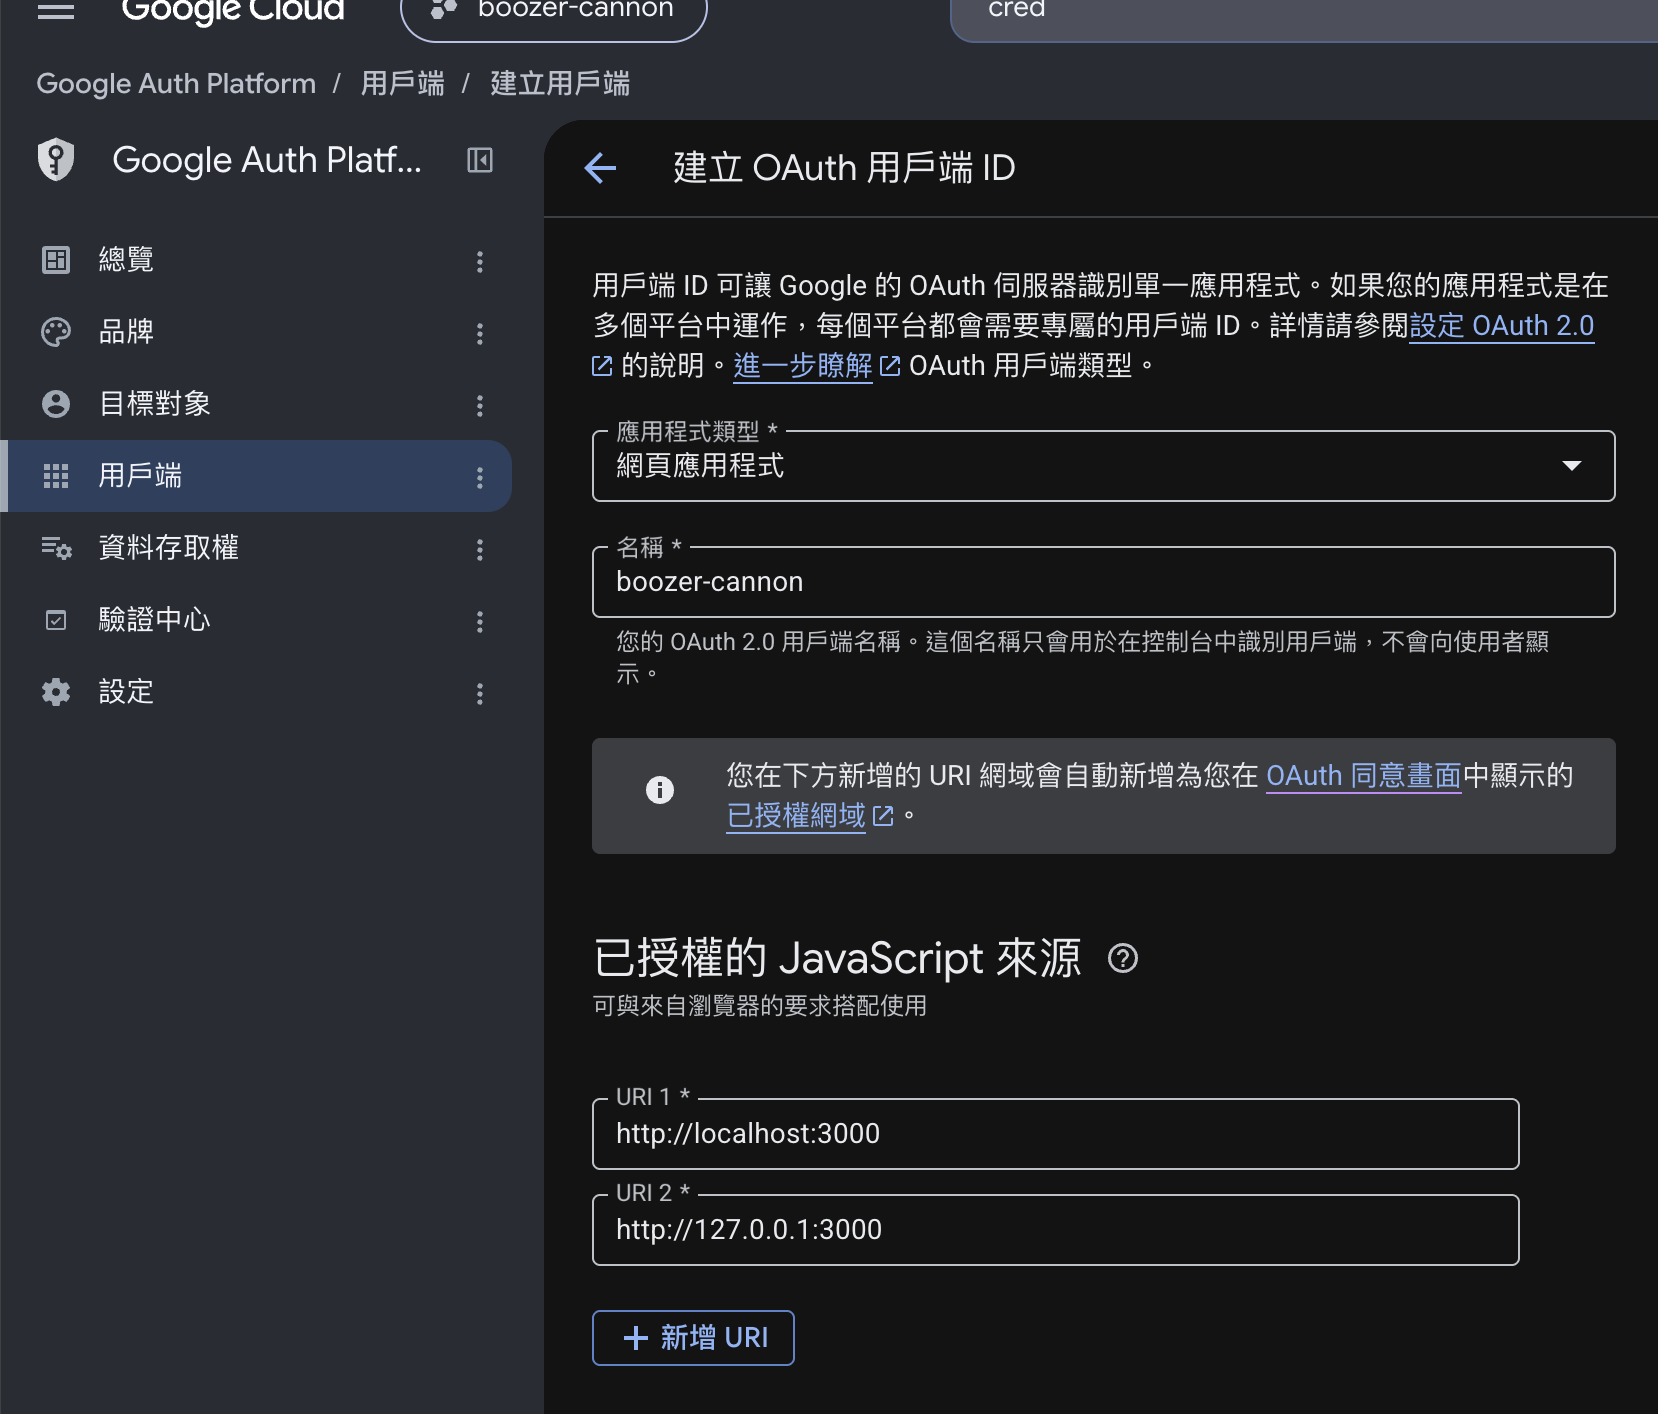Click the 品牌 palette icon
The width and height of the screenshot is (1658, 1414).
(56, 332)
